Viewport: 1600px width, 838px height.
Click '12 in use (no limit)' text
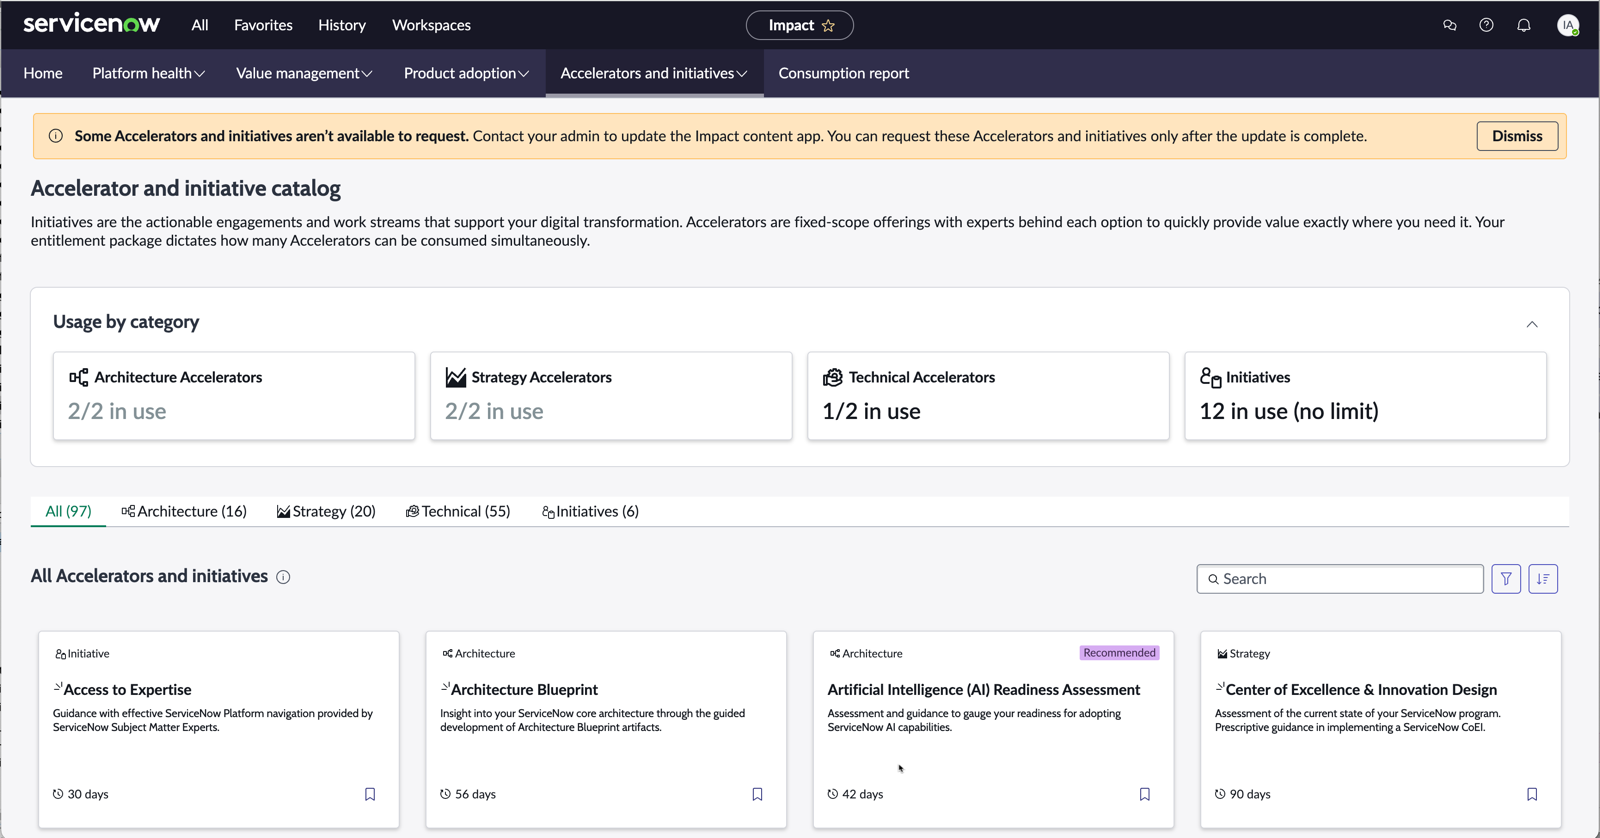click(1289, 411)
